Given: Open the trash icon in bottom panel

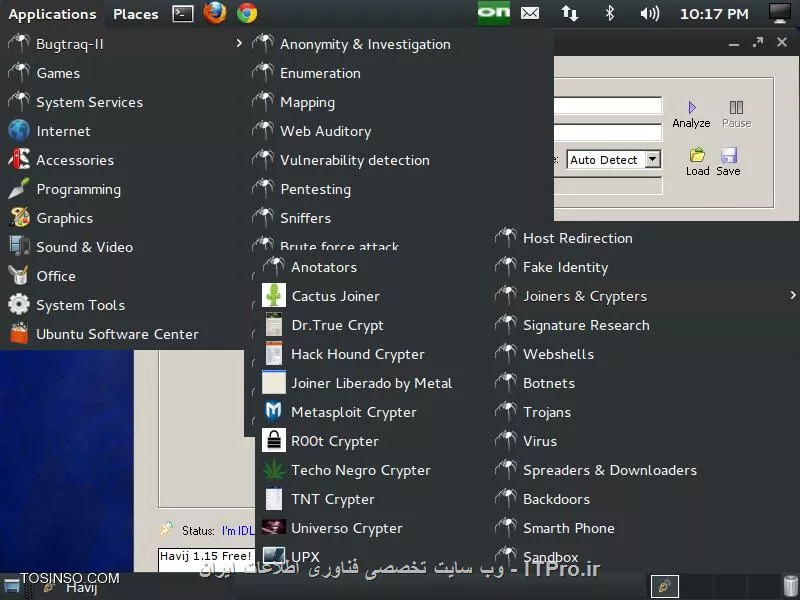Looking at the screenshot, I should coord(790,586).
